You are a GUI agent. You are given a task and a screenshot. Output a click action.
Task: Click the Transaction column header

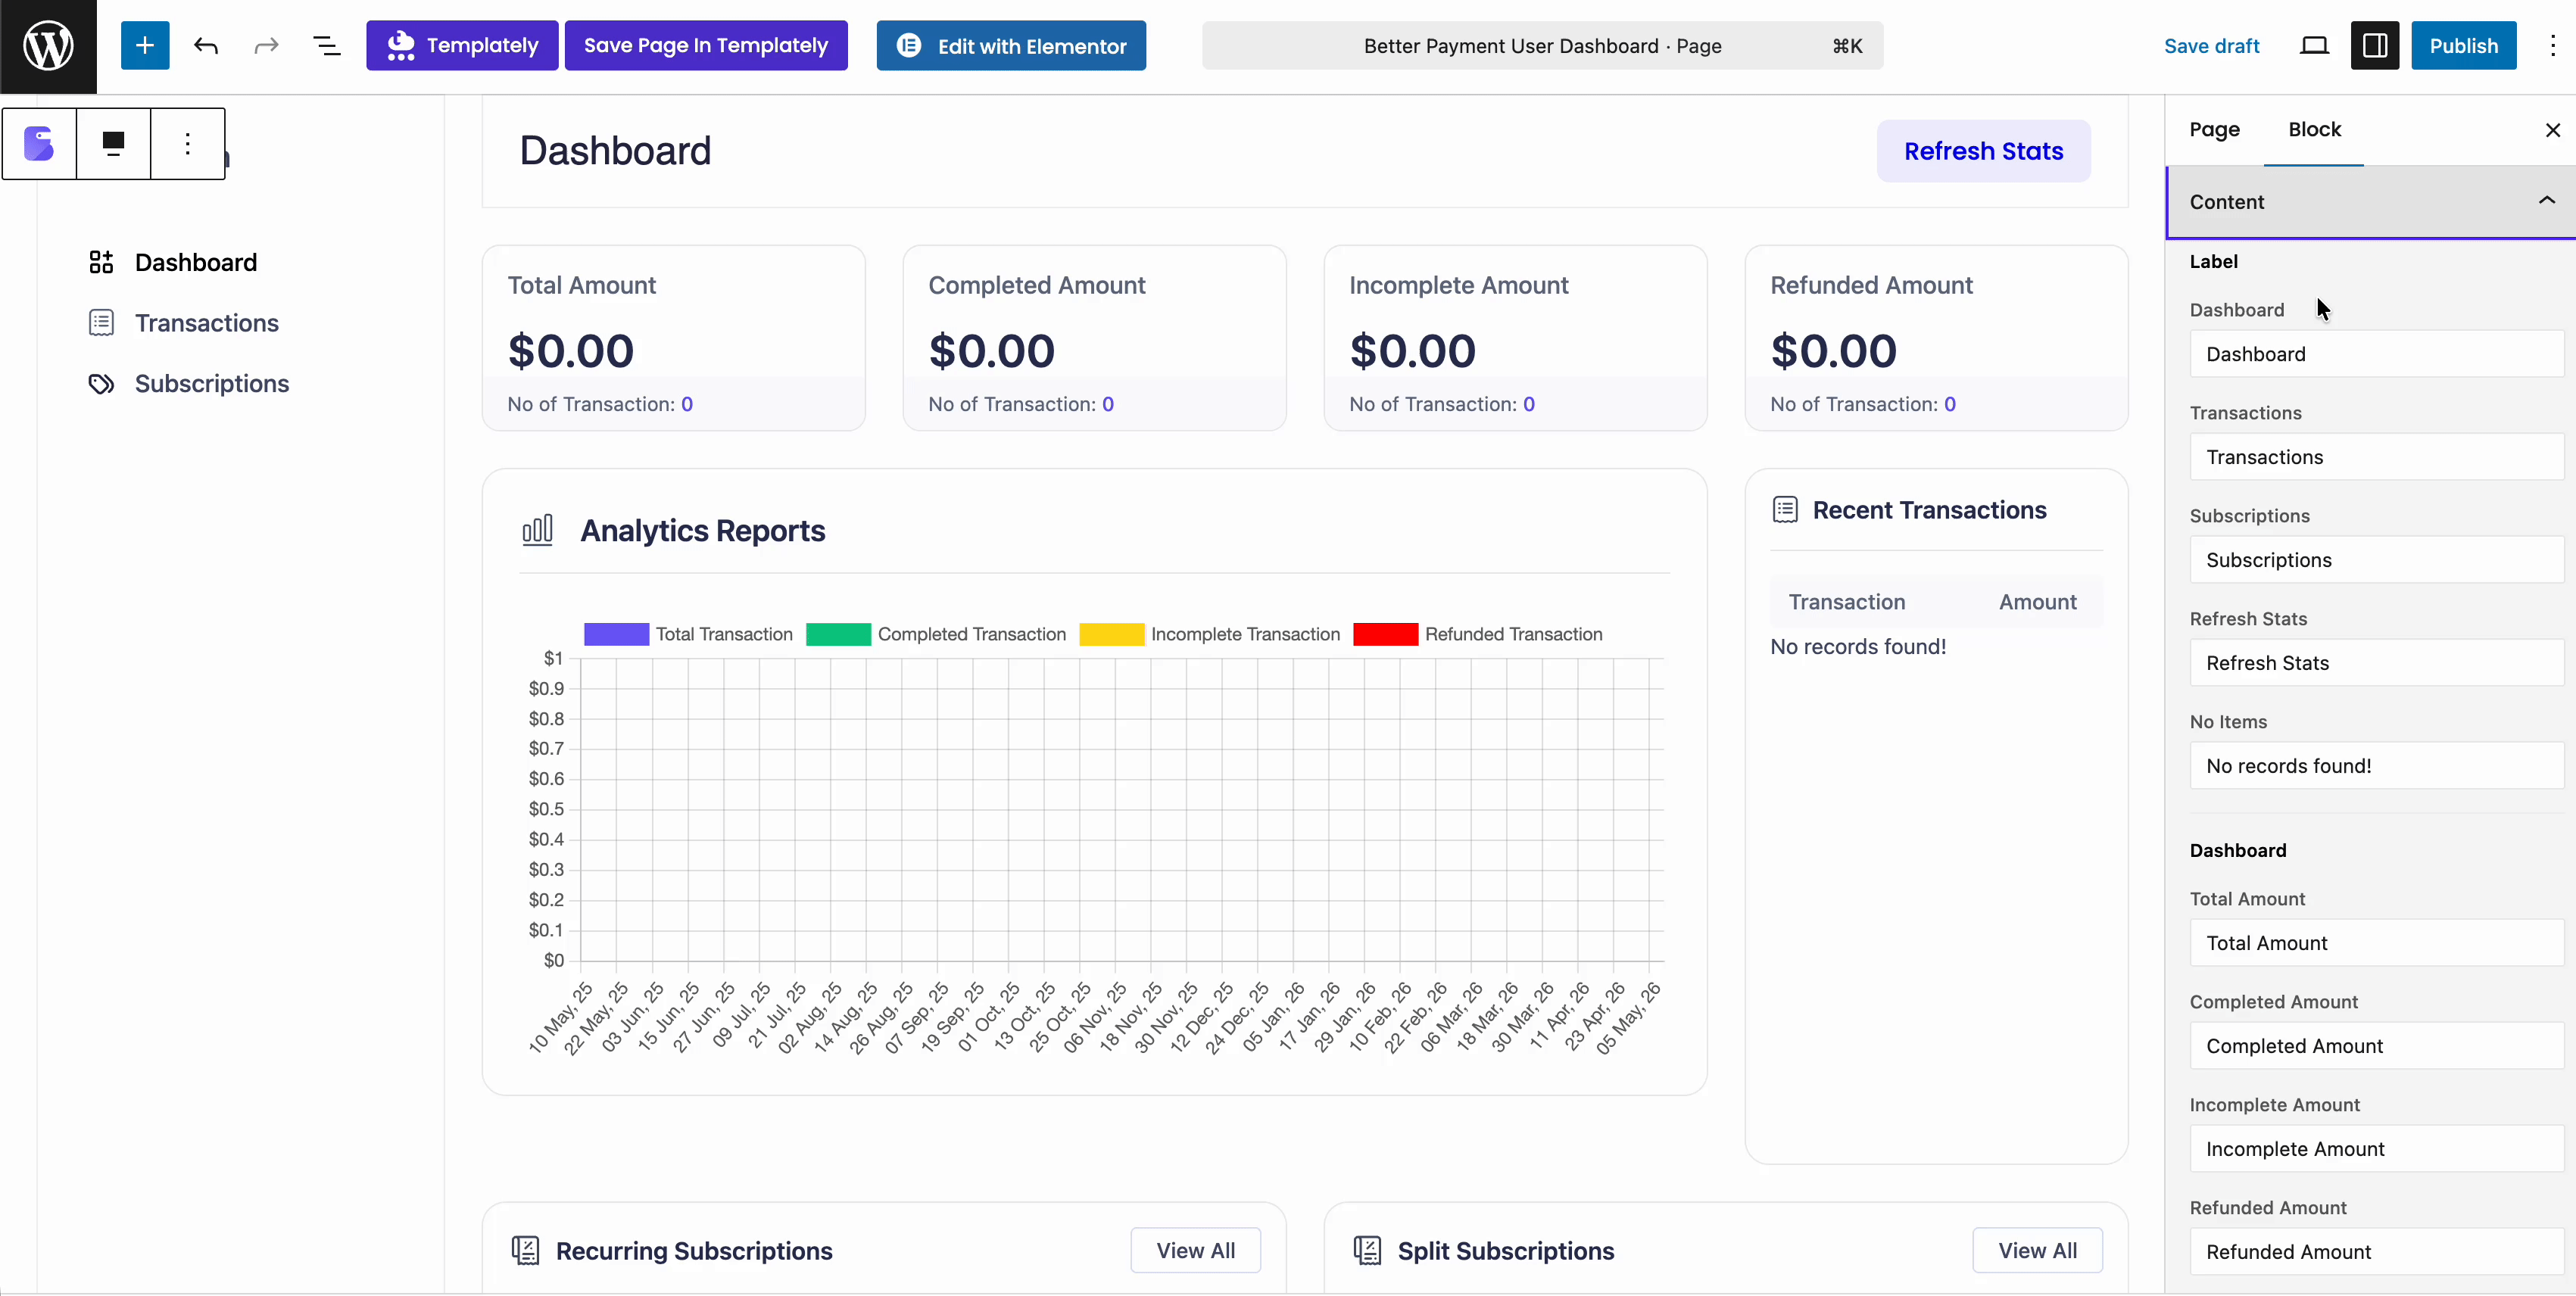click(1847, 602)
